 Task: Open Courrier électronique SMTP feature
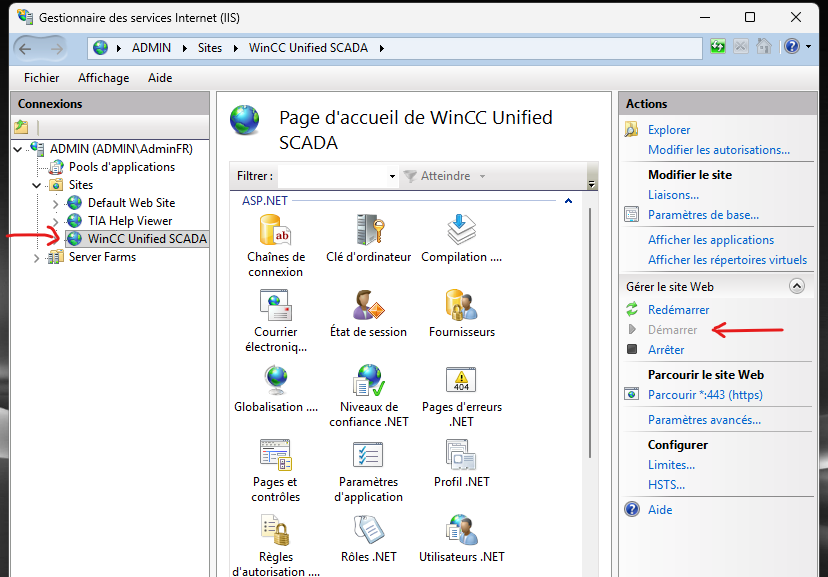tap(276, 321)
